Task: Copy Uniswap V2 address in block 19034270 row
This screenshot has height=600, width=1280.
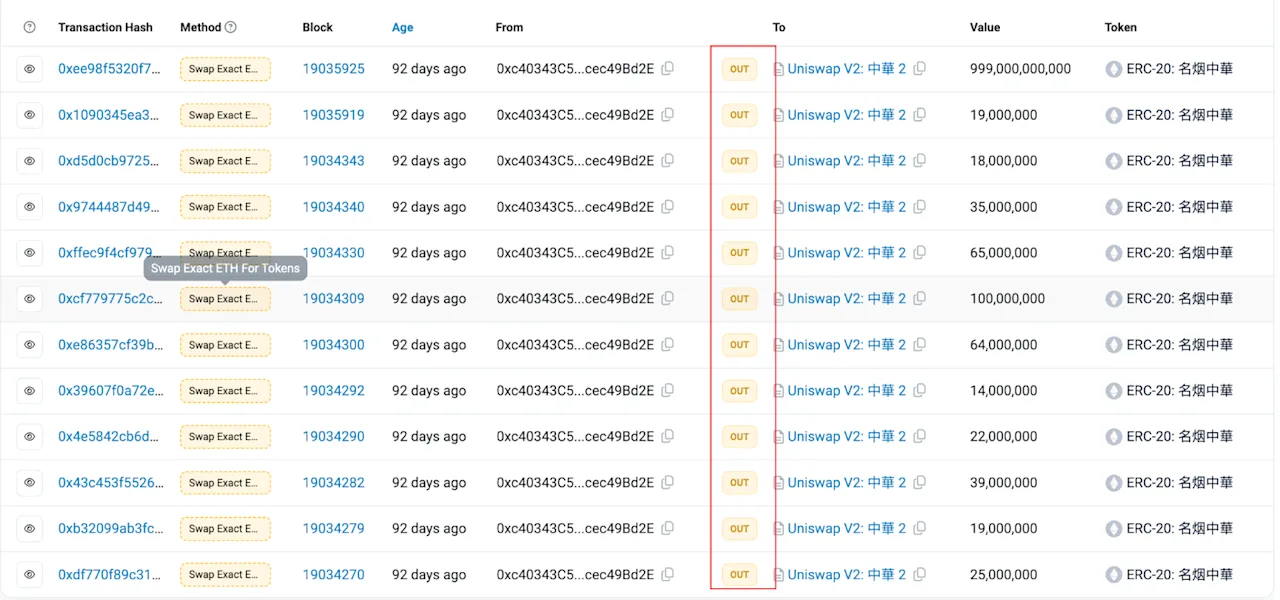Action: (919, 575)
